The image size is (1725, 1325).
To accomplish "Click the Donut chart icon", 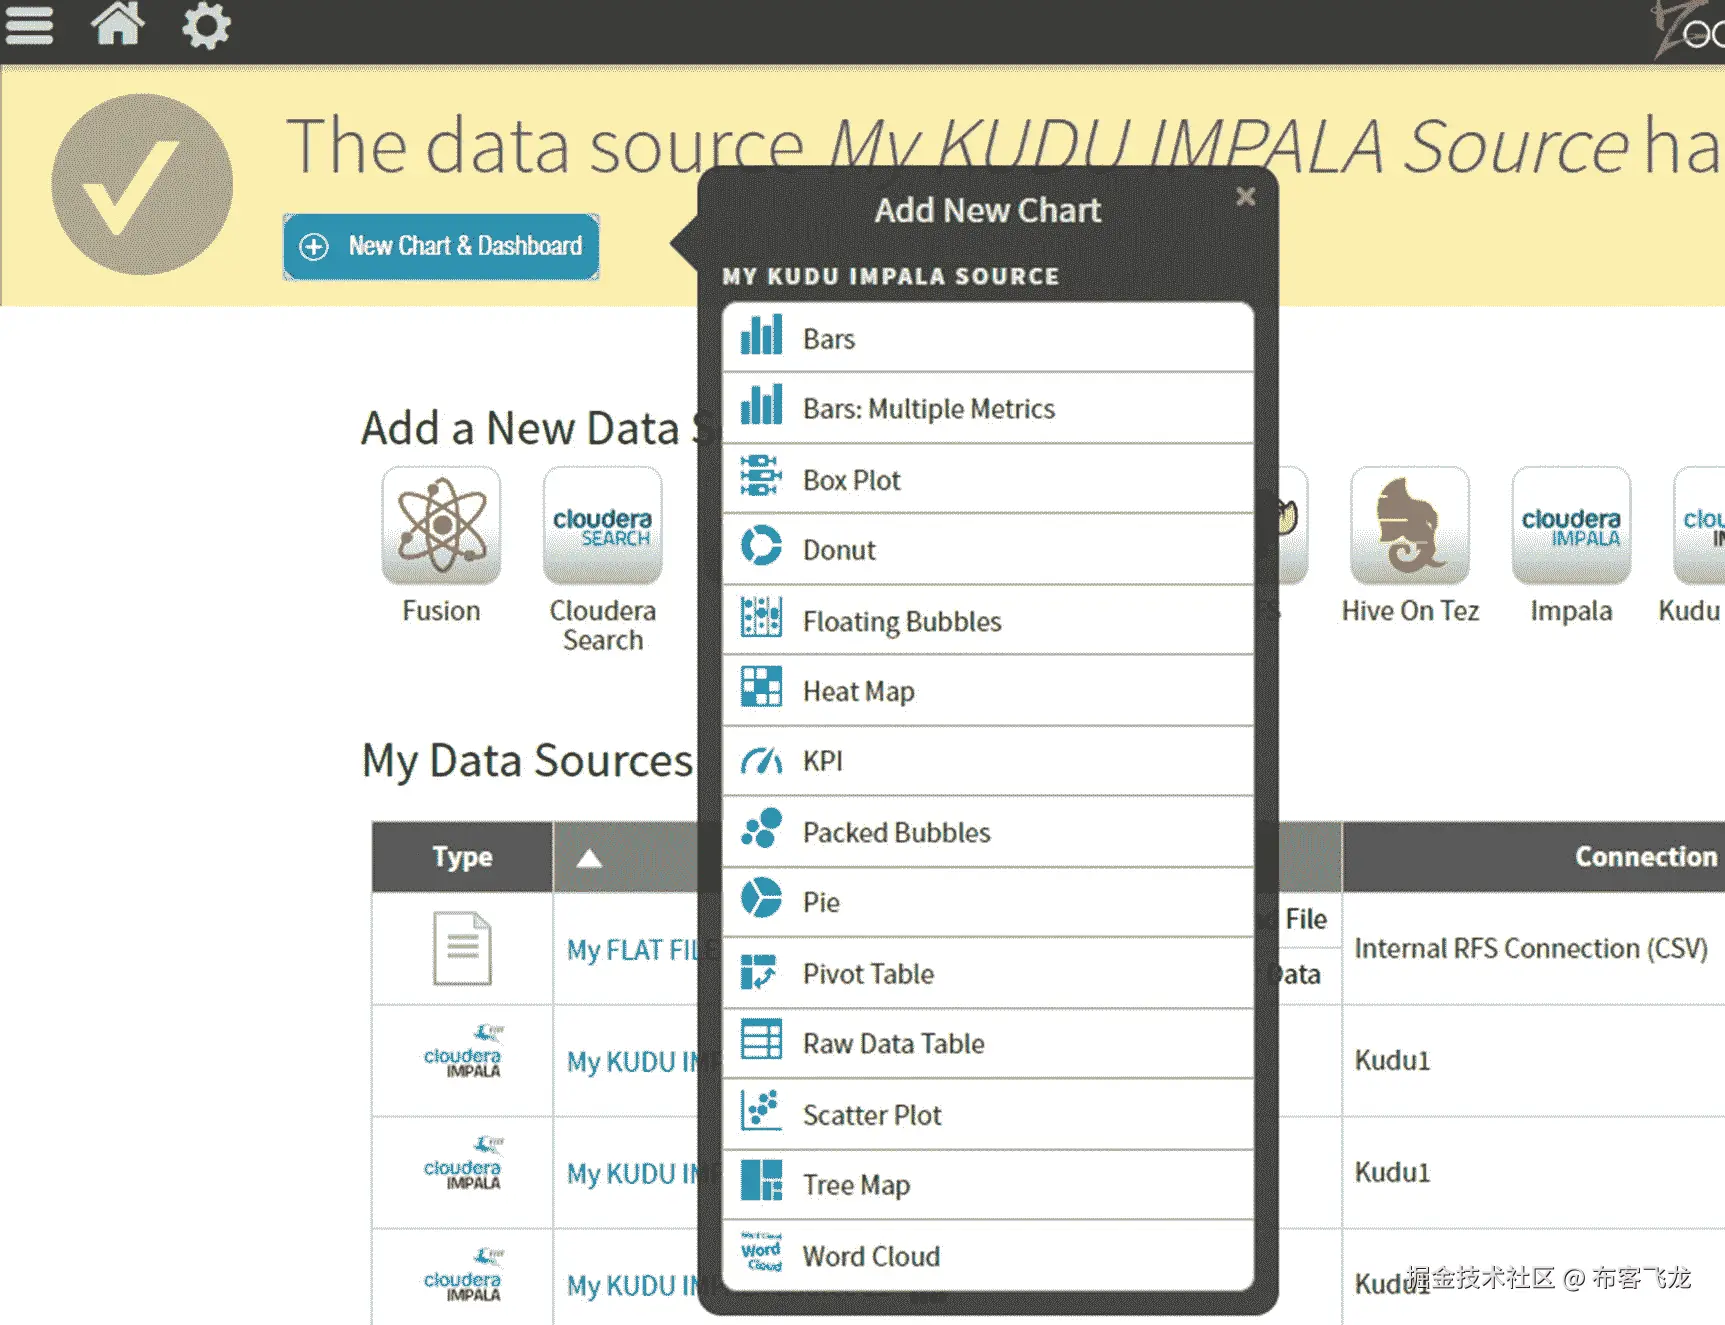I will [x=761, y=547].
